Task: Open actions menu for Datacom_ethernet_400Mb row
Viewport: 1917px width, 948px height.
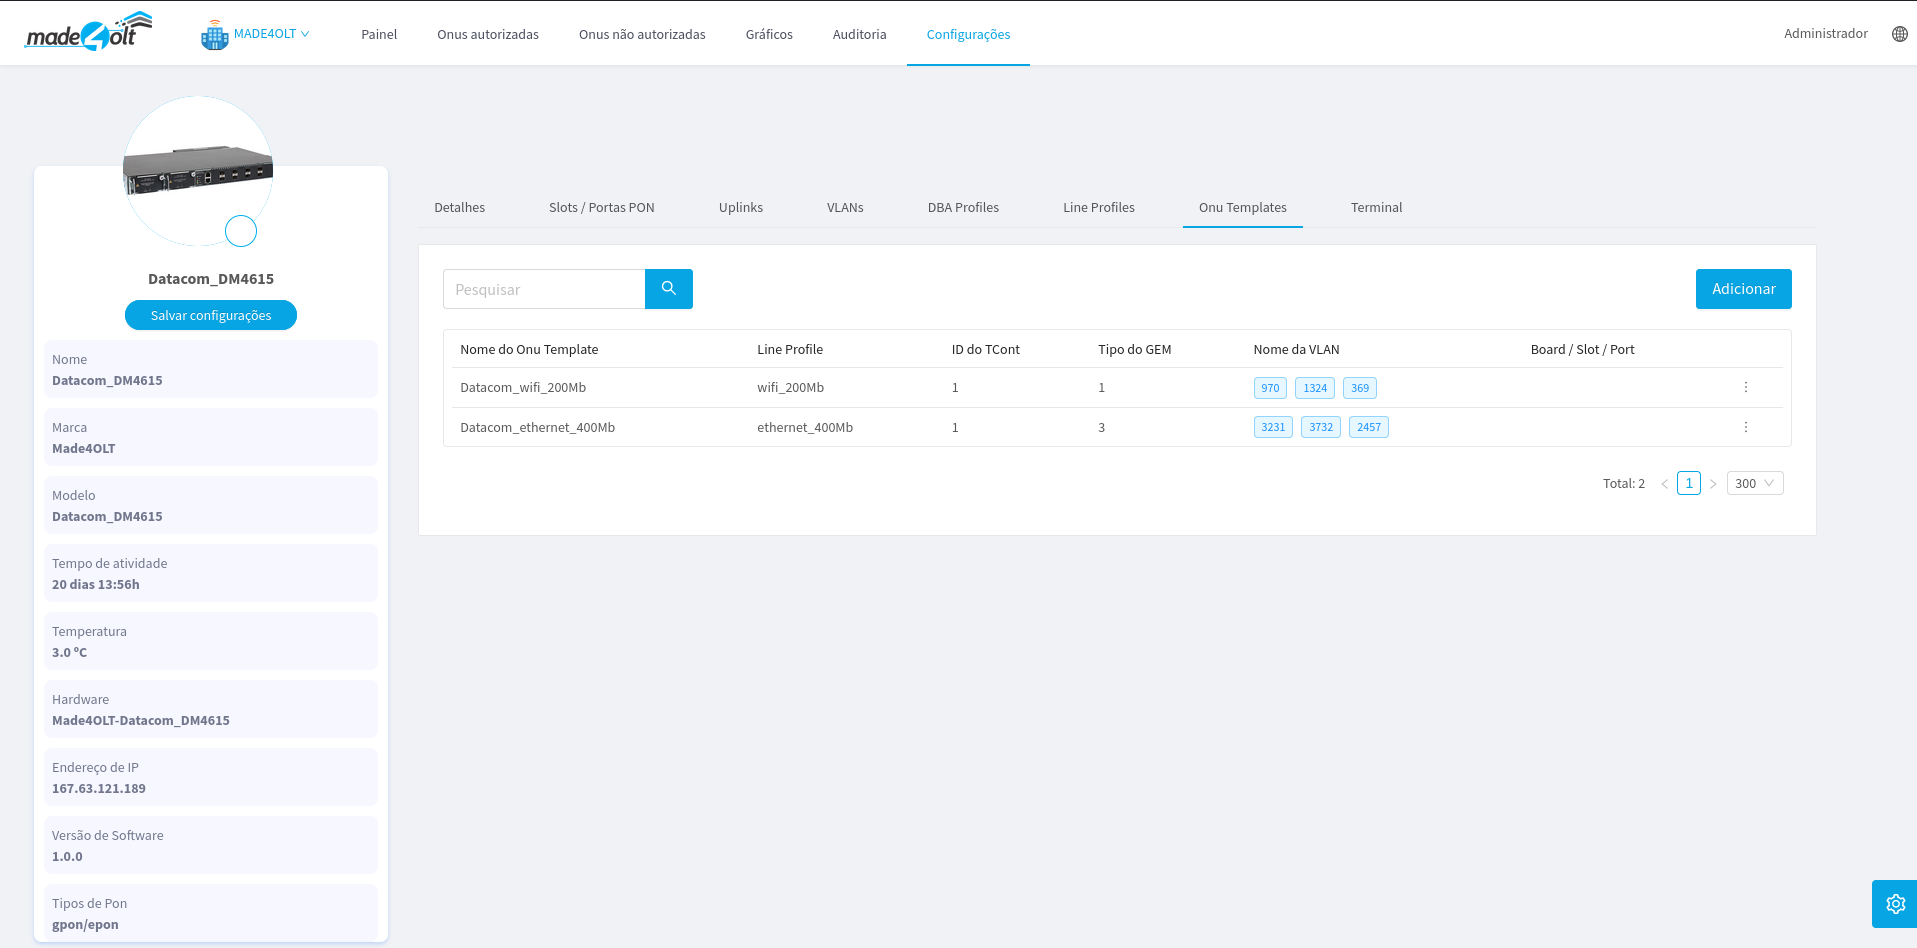Action: pyautogui.click(x=1745, y=427)
